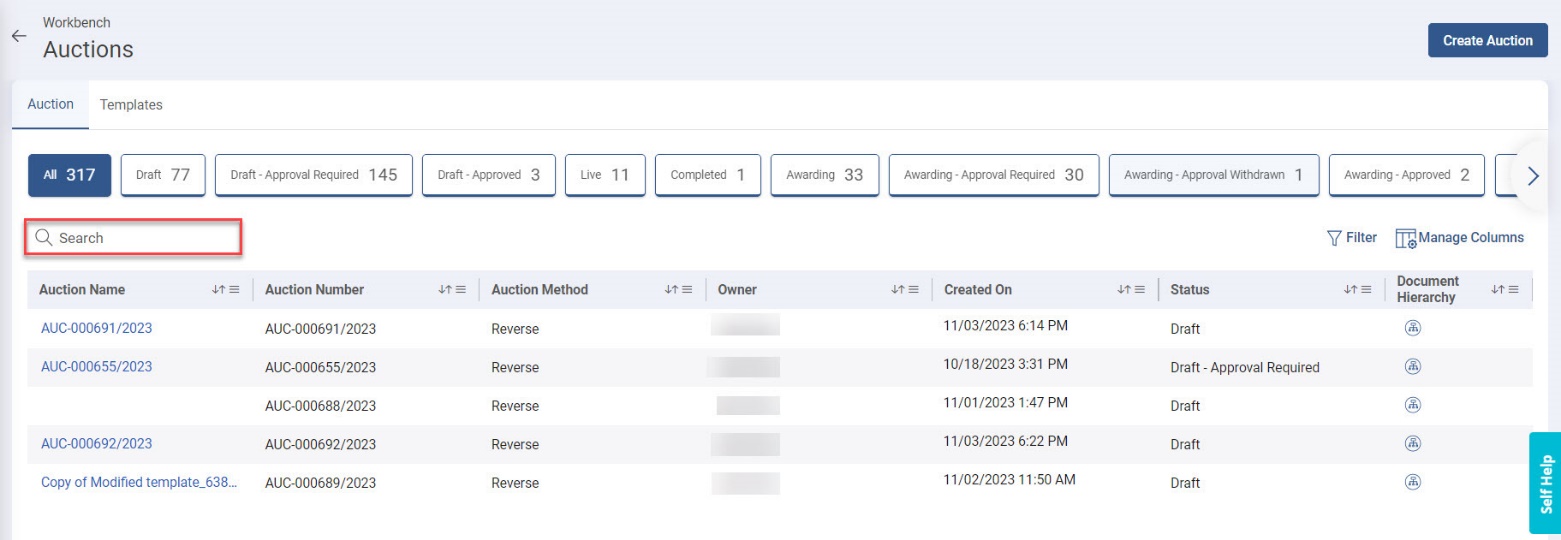Open document hierarchy icon for AUC-000655/2023
Image resolution: width=1561 pixels, height=540 pixels.
[1413, 367]
